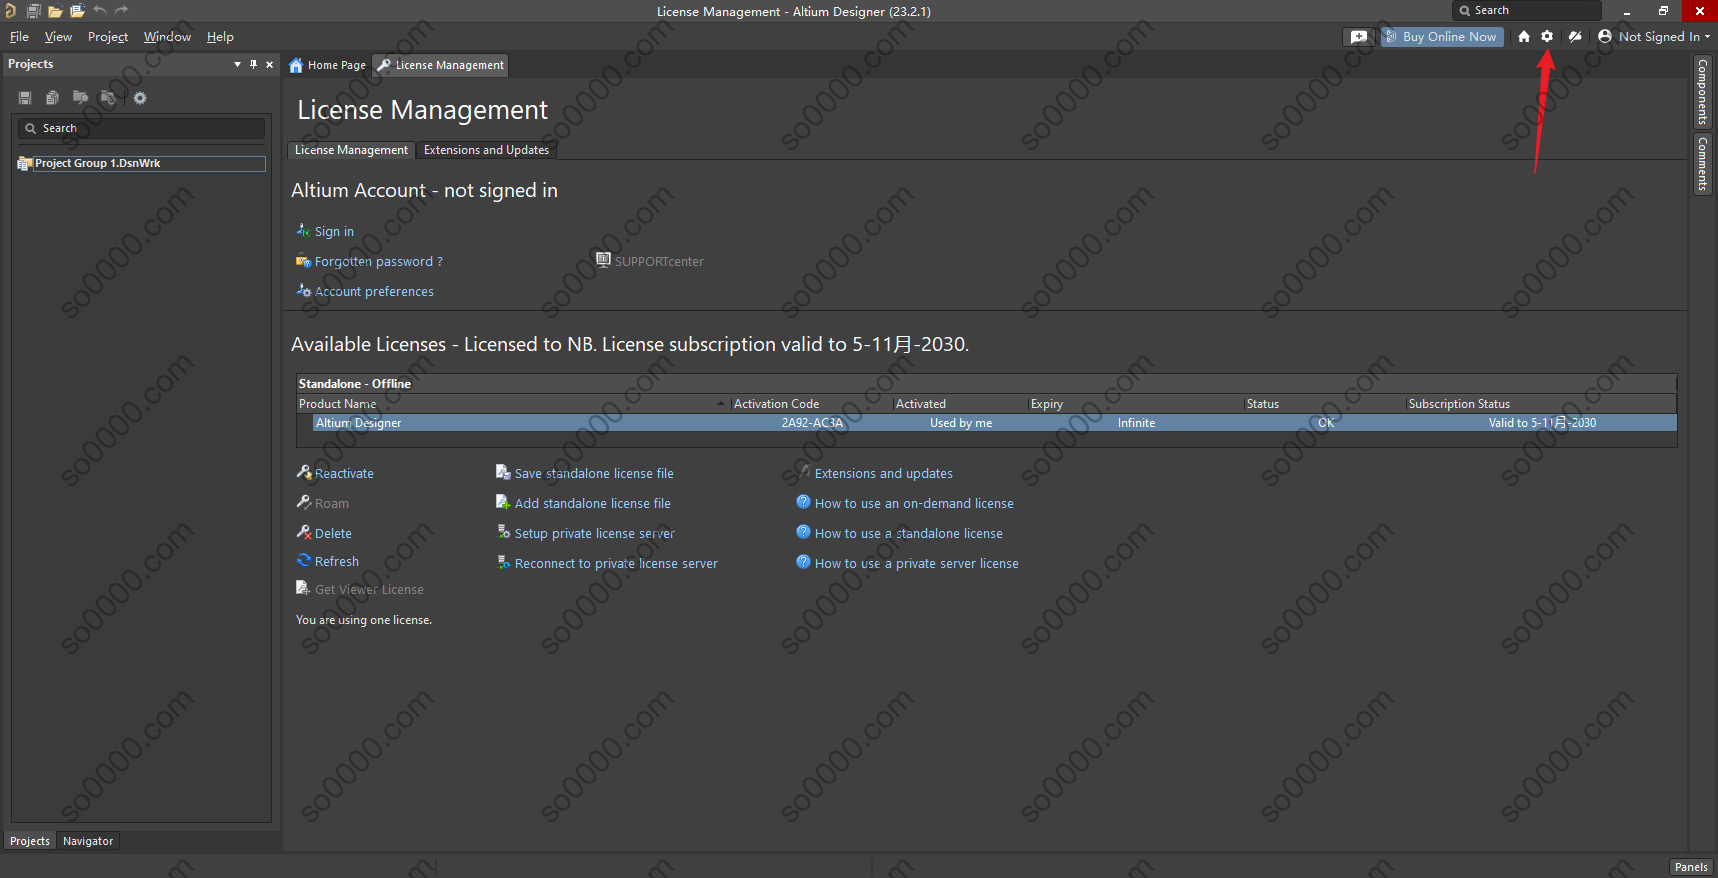Viewport: 1718px width, 878px height.
Task: Click the Reactivate link
Action: tap(344, 473)
